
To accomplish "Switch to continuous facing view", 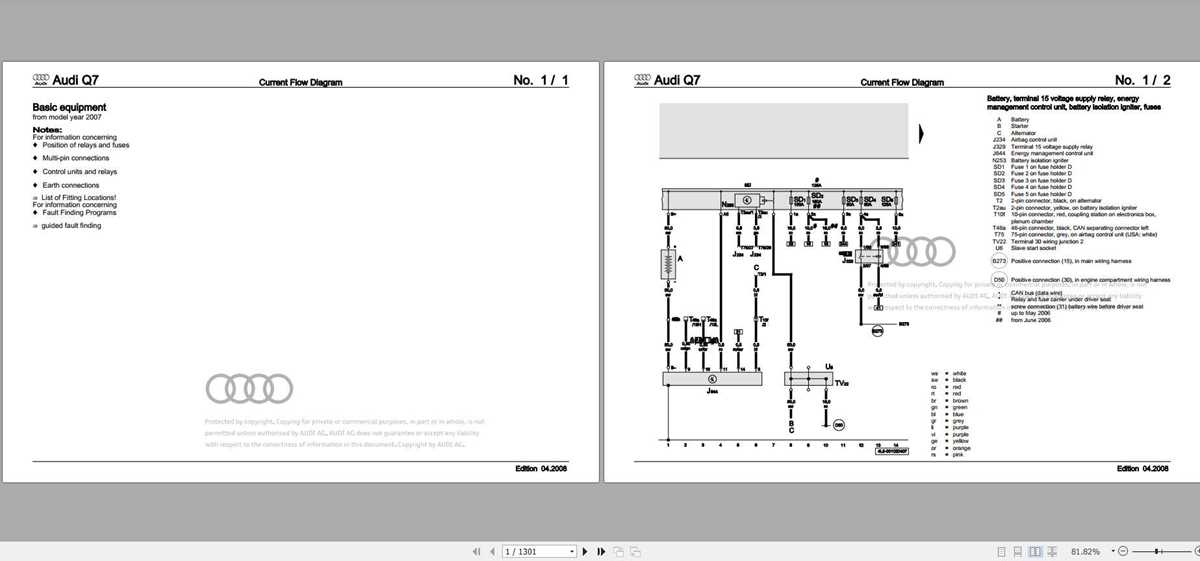I will coord(1052,551).
